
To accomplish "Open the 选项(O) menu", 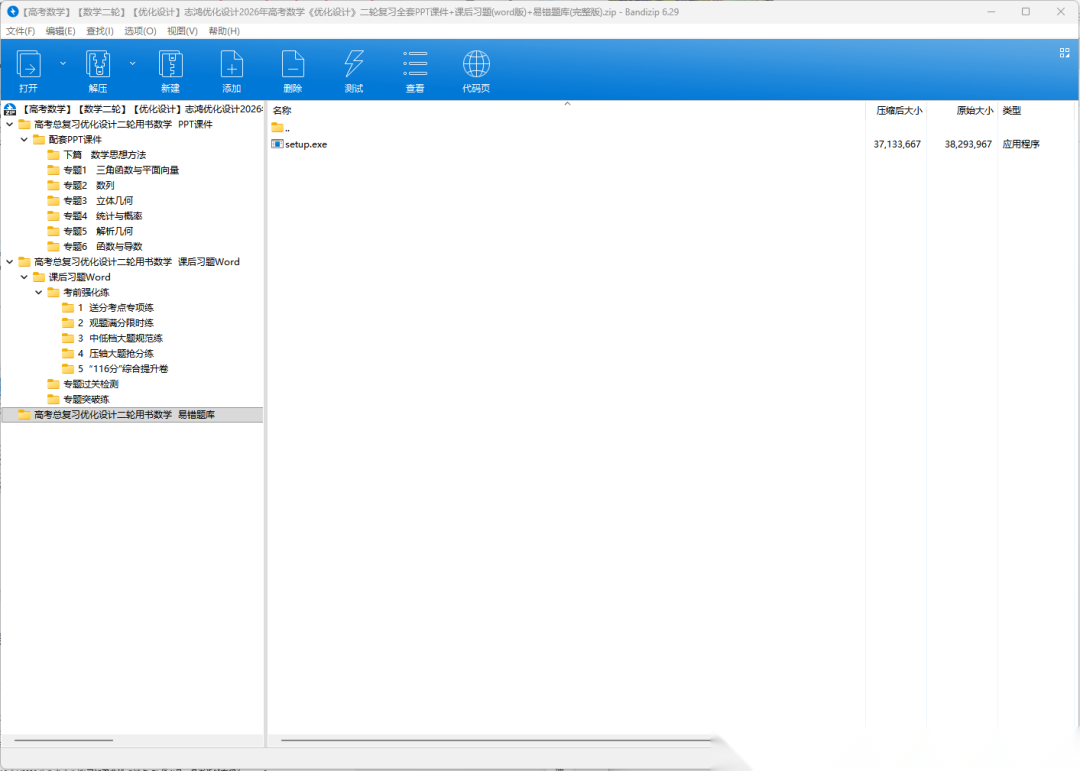I will point(140,31).
